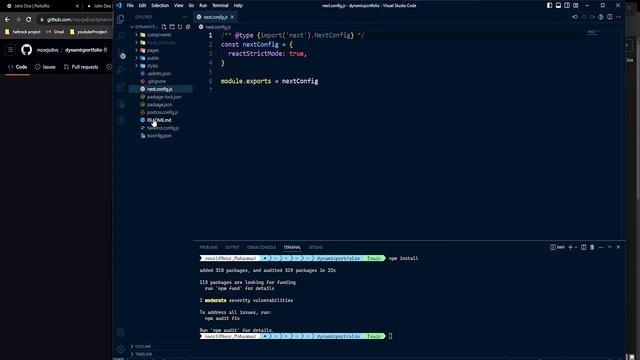The image size is (640, 360).
Task: Expand the node_modules folder
Action: (161, 42)
